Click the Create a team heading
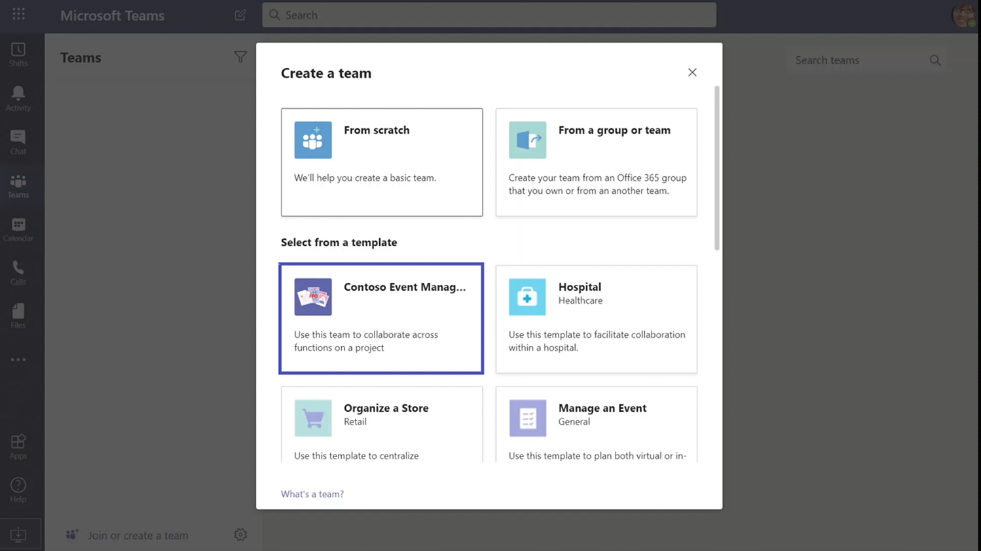 [326, 73]
